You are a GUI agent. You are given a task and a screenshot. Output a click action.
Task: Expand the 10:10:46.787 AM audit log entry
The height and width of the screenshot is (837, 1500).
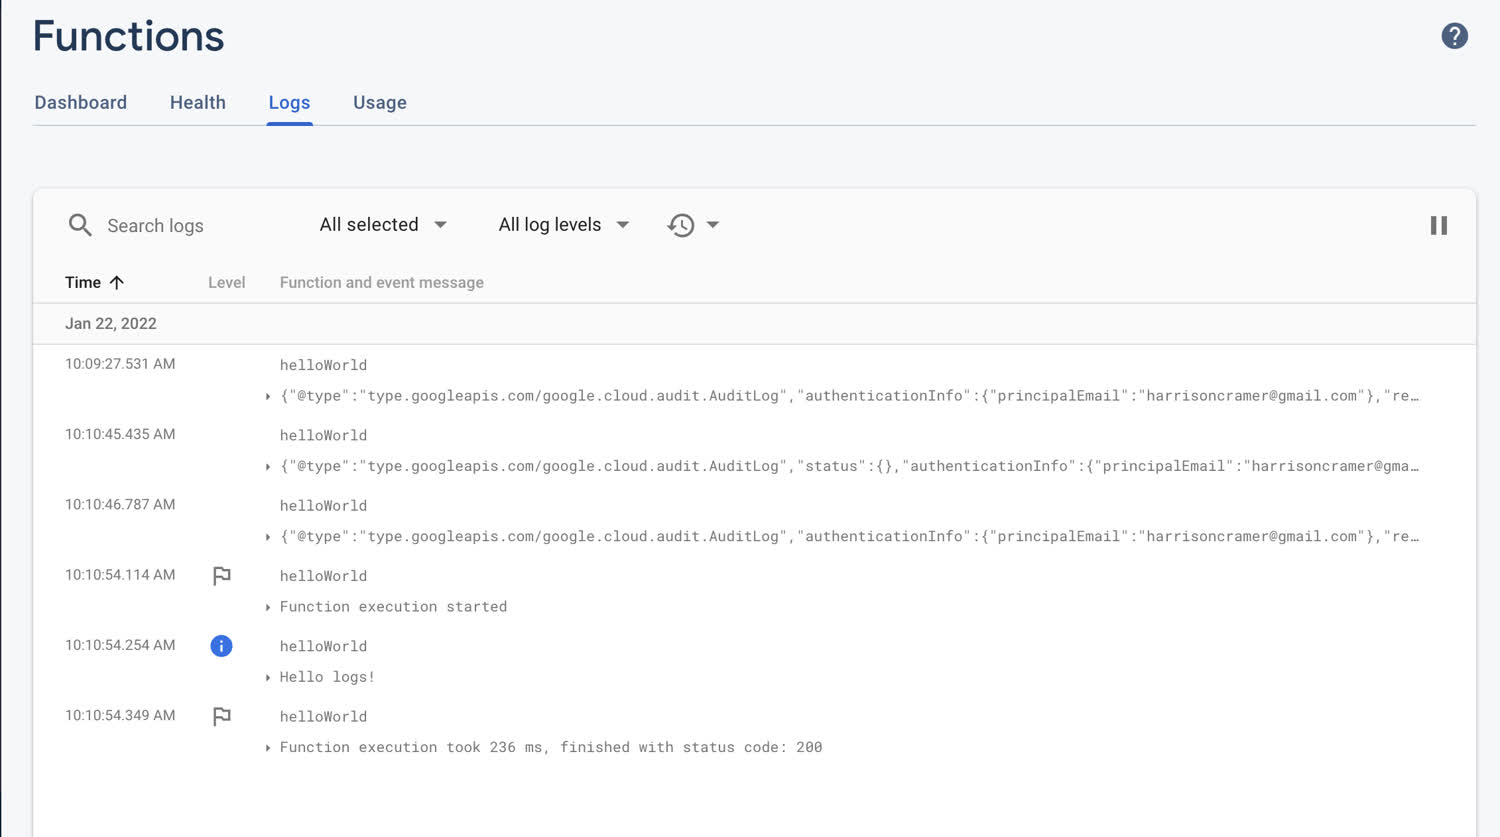(x=268, y=537)
